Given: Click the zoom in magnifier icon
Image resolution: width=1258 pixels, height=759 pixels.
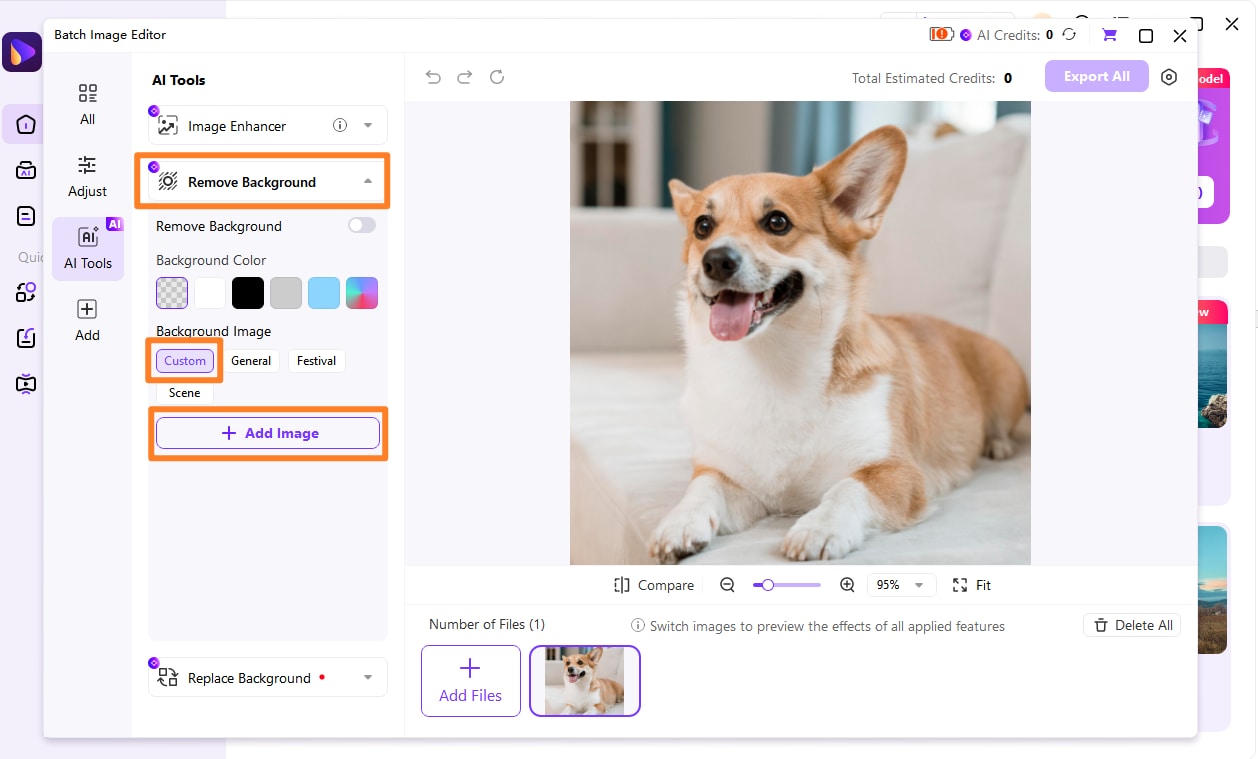Looking at the screenshot, I should [x=847, y=585].
